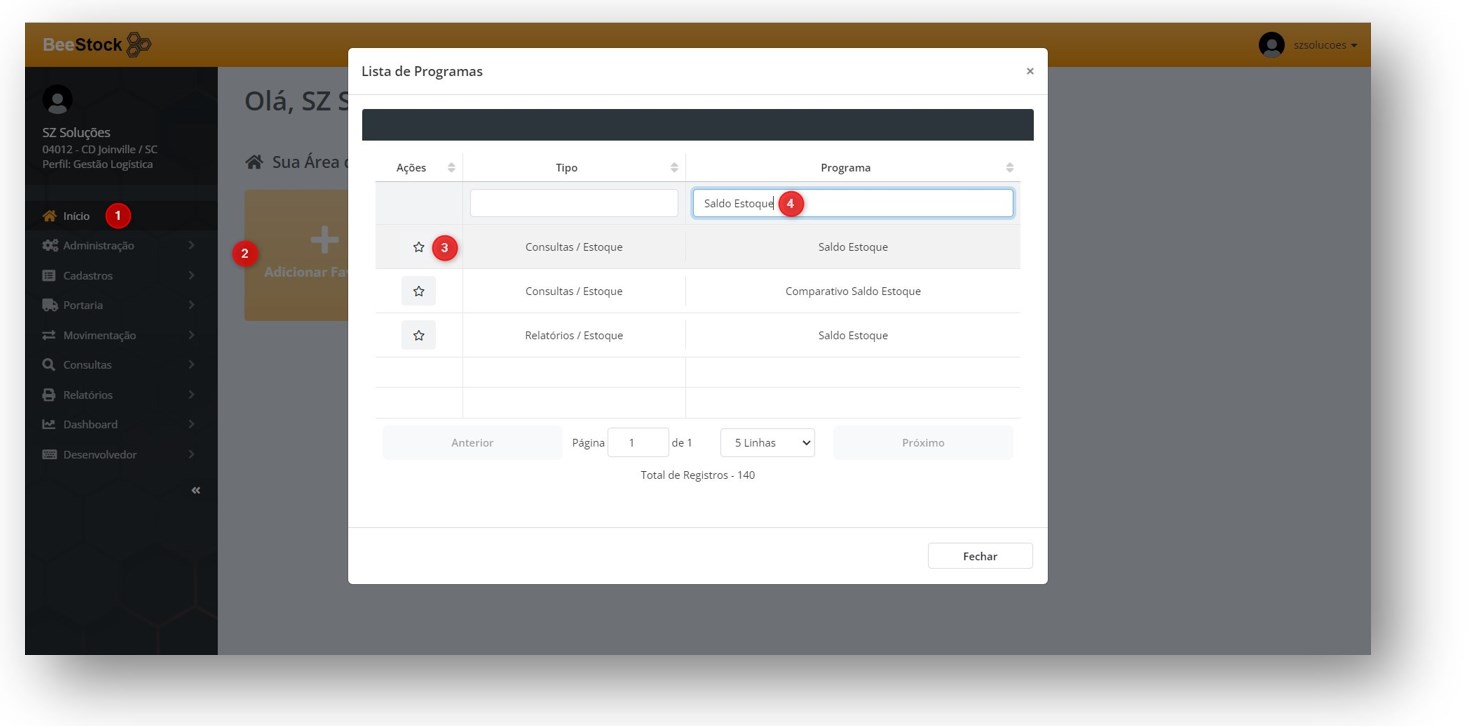Favorite the Comparativo Saldo Estoque program

418,291
